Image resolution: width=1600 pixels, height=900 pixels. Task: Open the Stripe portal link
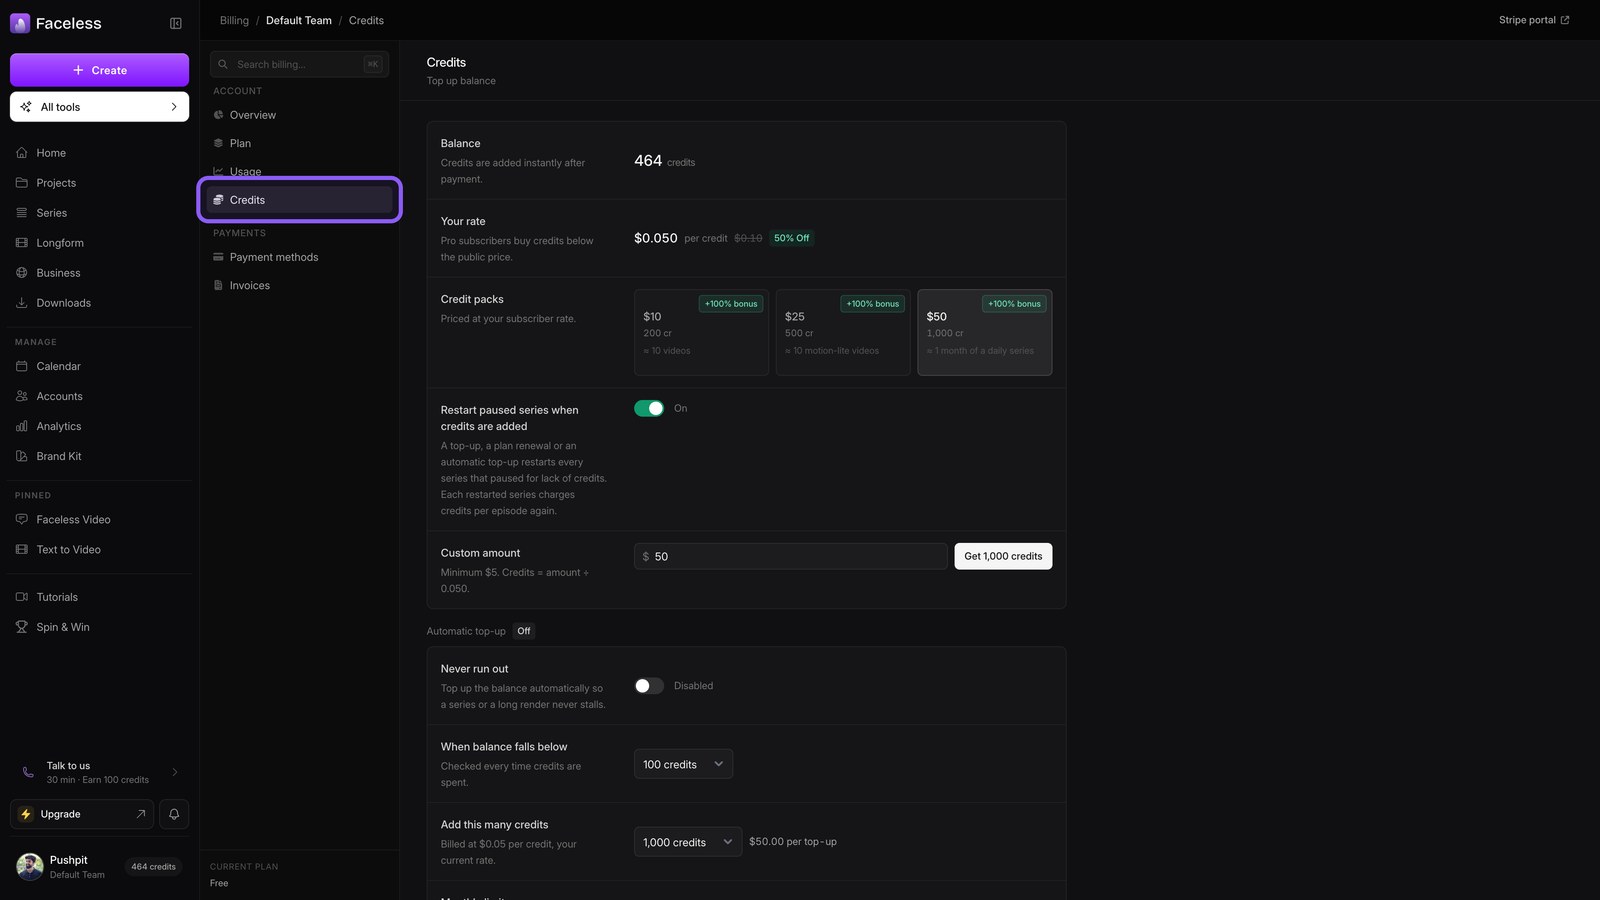tap(1534, 20)
